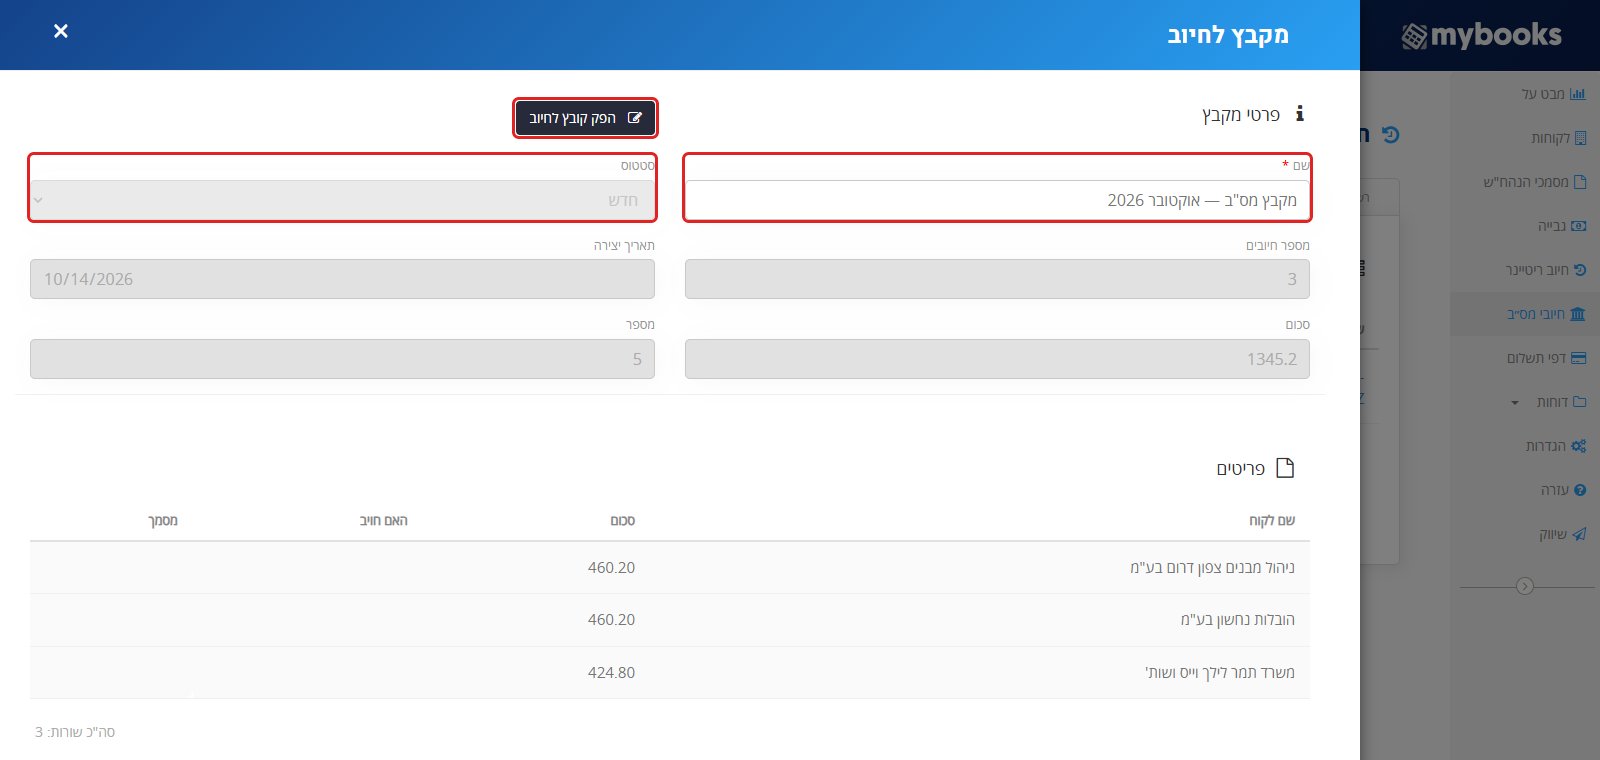Select the הובלות נחשון בע"מ row
This screenshot has height=760, width=1600.
670,620
